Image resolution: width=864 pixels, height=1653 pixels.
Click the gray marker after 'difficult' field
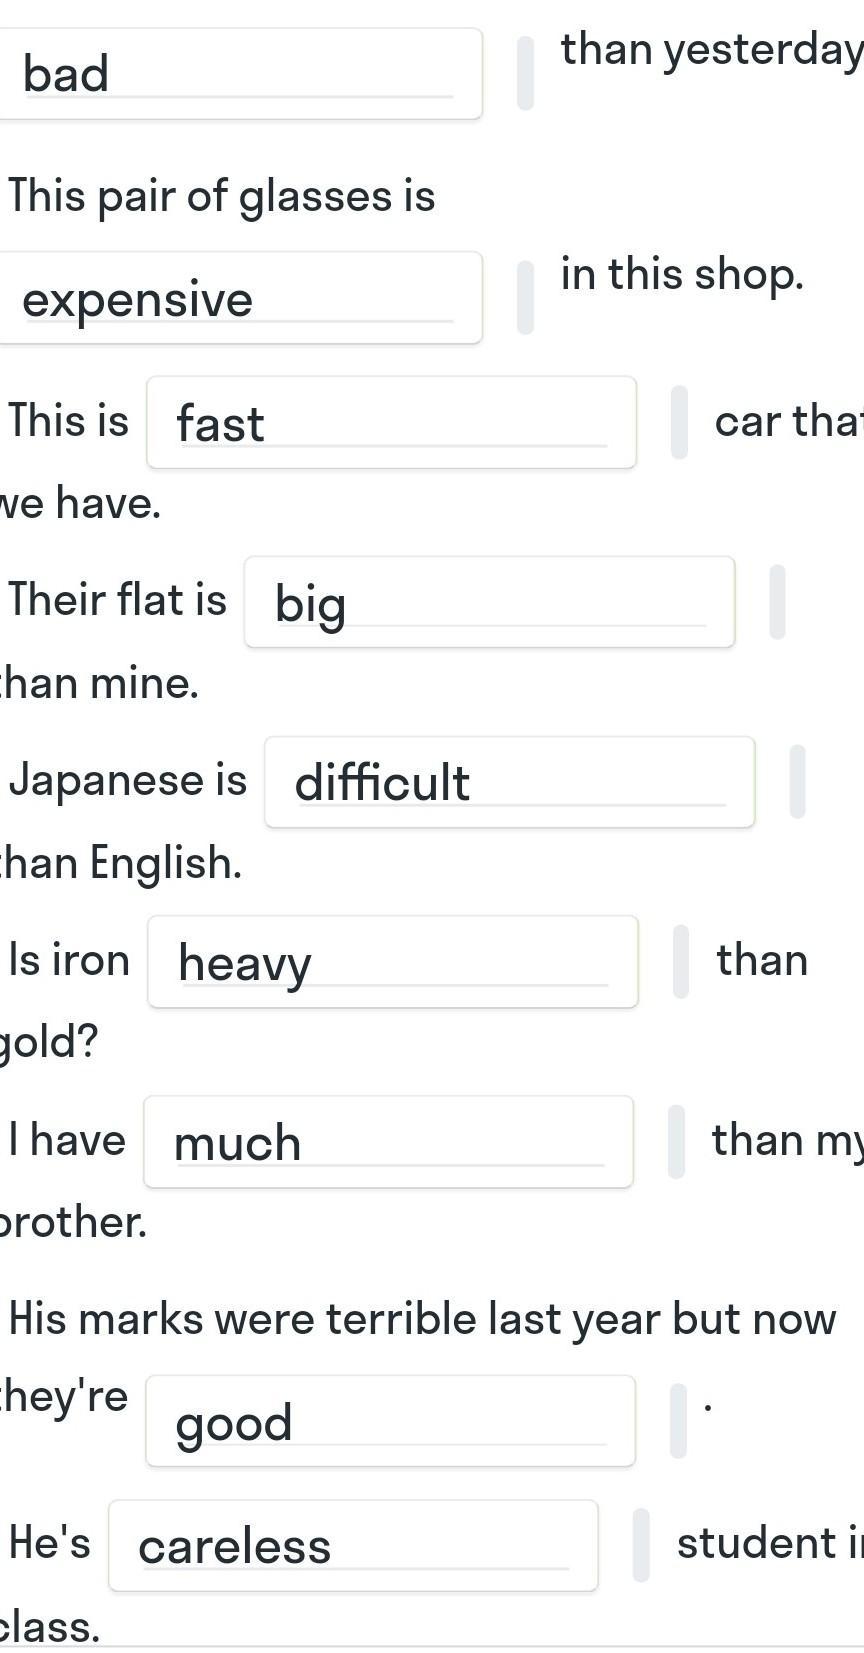[797, 782]
